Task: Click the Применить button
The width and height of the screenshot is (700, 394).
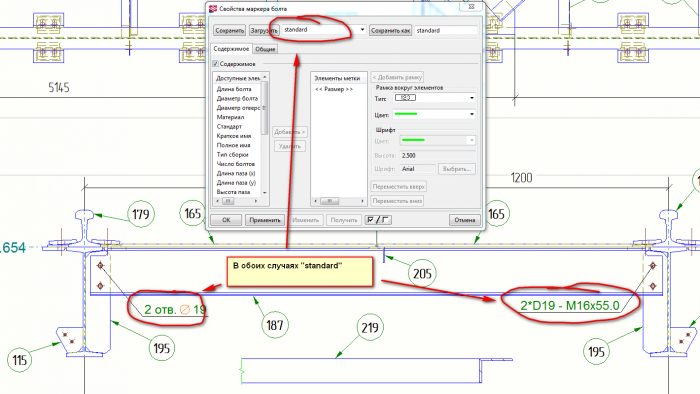Action: click(x=265, y=220)
